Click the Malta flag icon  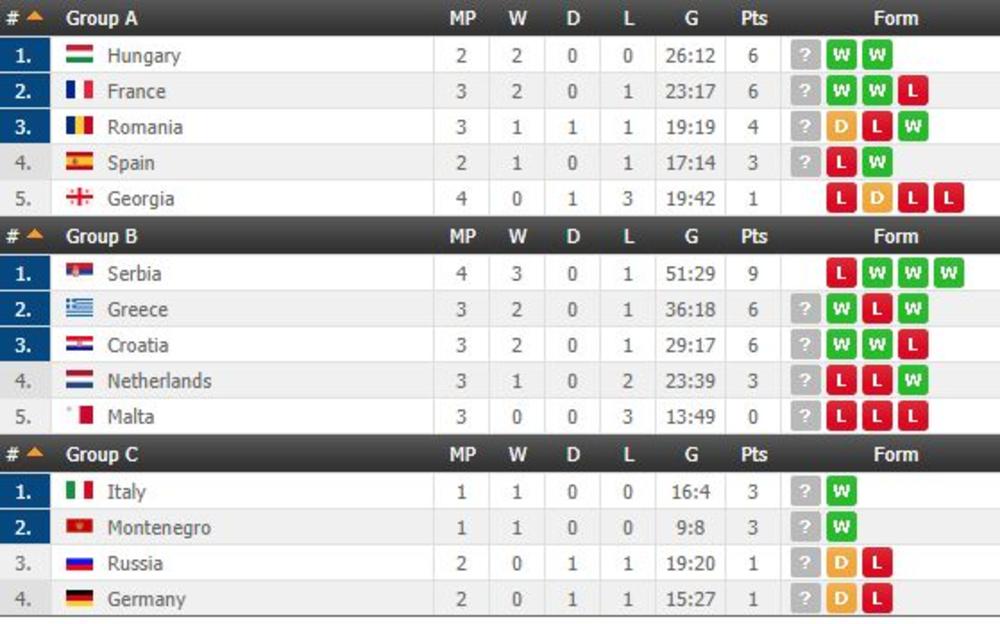tap(79, 416)
